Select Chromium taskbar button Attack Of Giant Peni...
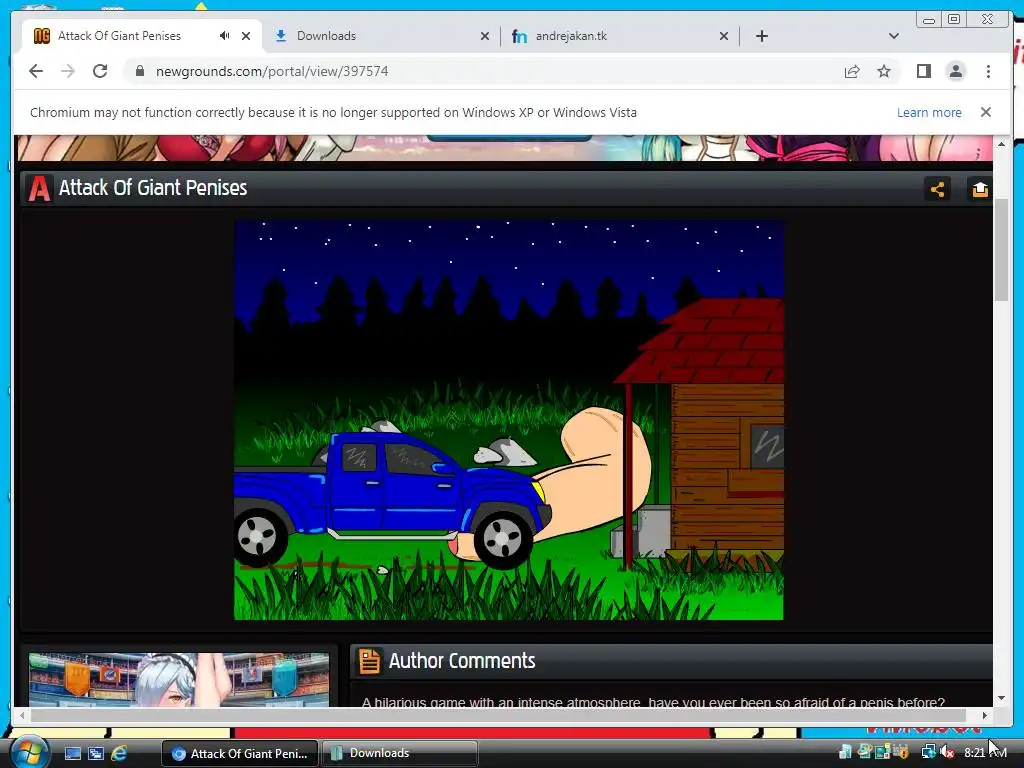This screenshot has width=1024, height=768. (240, 754)
